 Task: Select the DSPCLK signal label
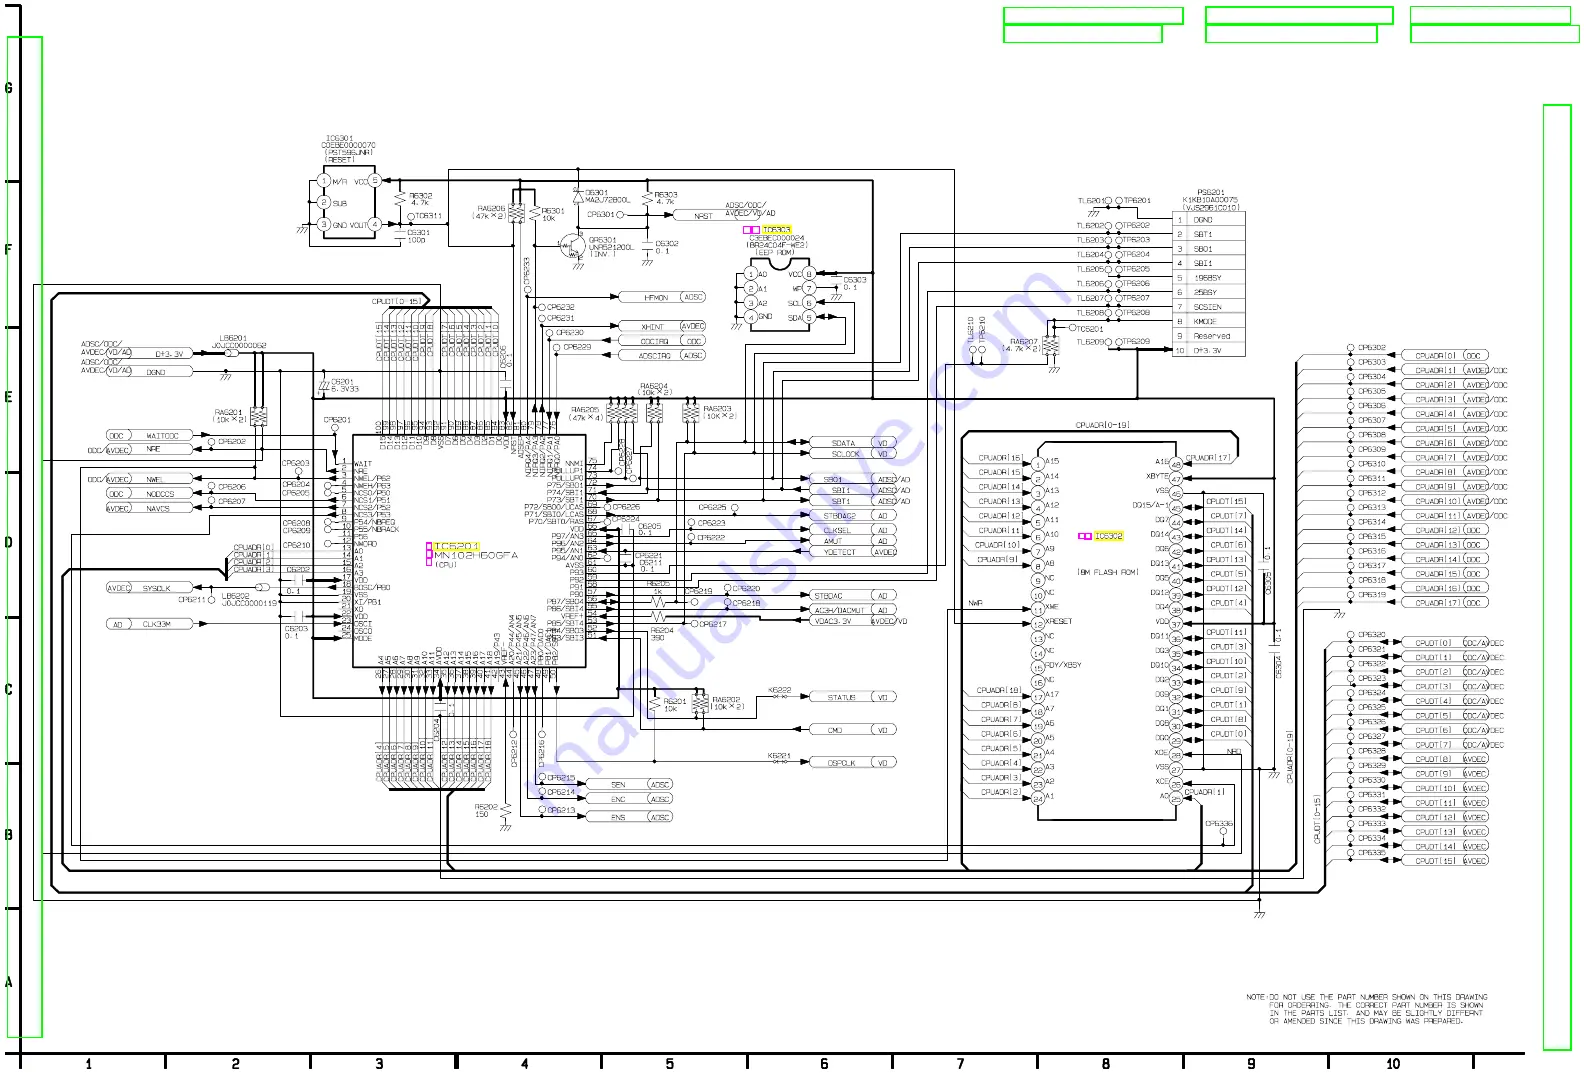tap(841, 763)
